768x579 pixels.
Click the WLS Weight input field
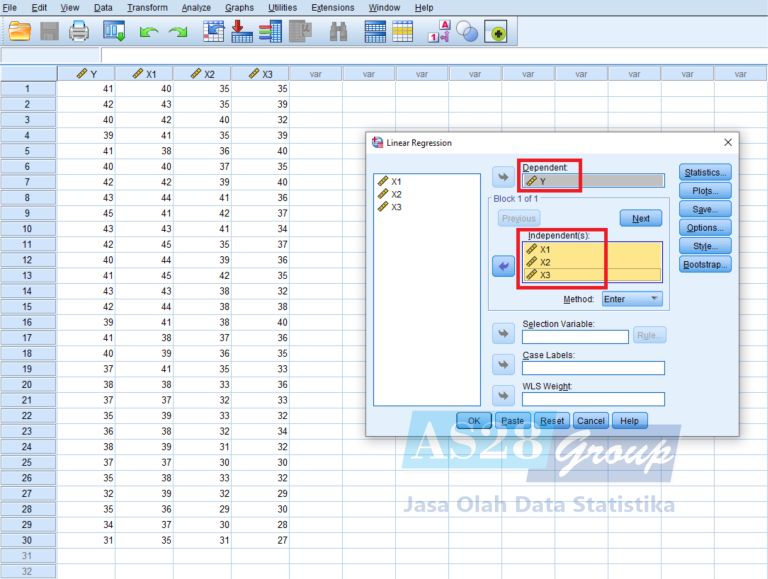coord(593,399)
